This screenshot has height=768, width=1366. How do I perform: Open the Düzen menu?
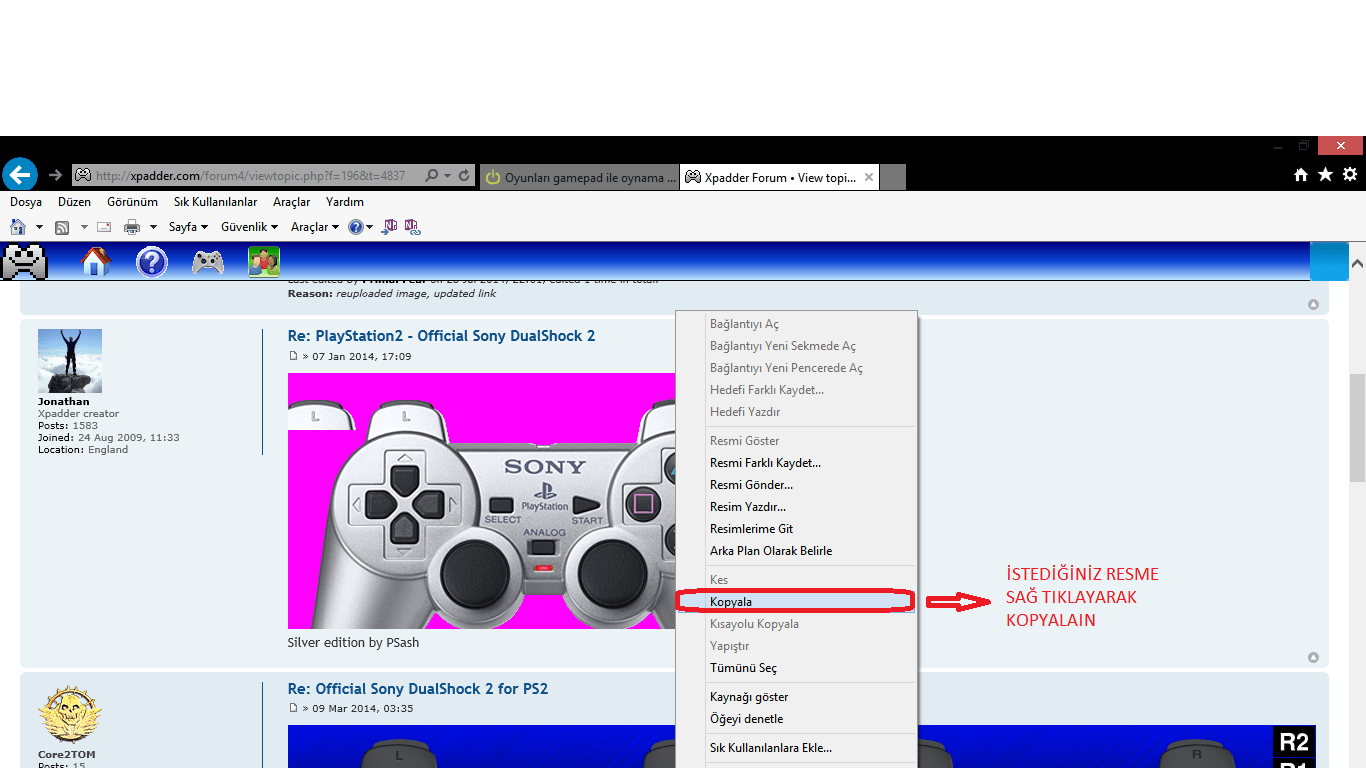(x=74, y=202)
